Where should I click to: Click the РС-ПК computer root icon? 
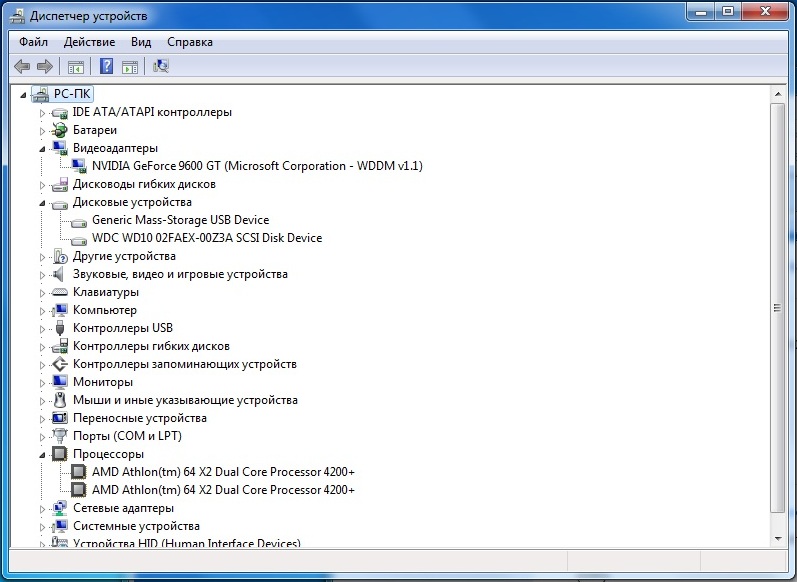tap(40, 94)
